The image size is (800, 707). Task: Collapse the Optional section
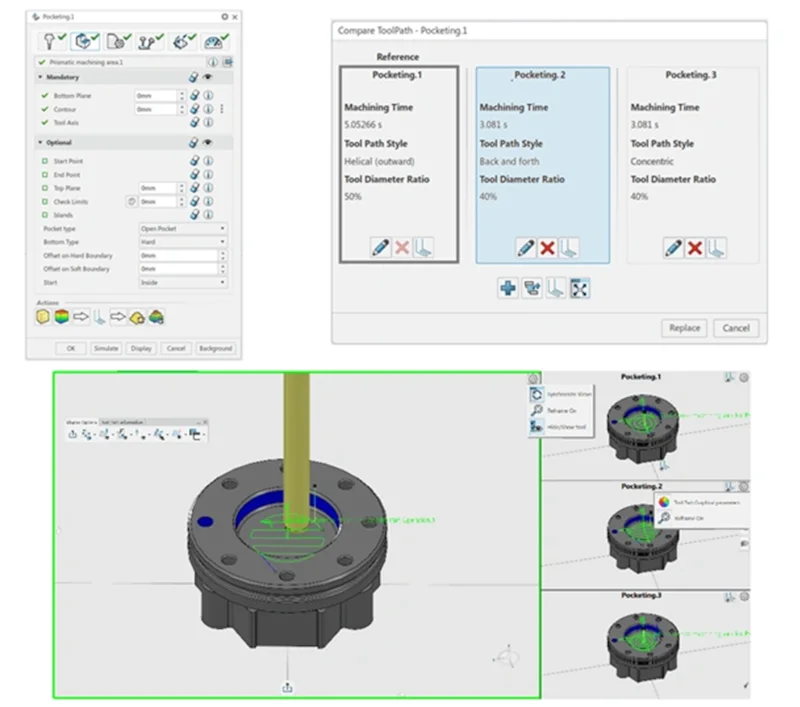pyautogui.click(x=40, y=143)
